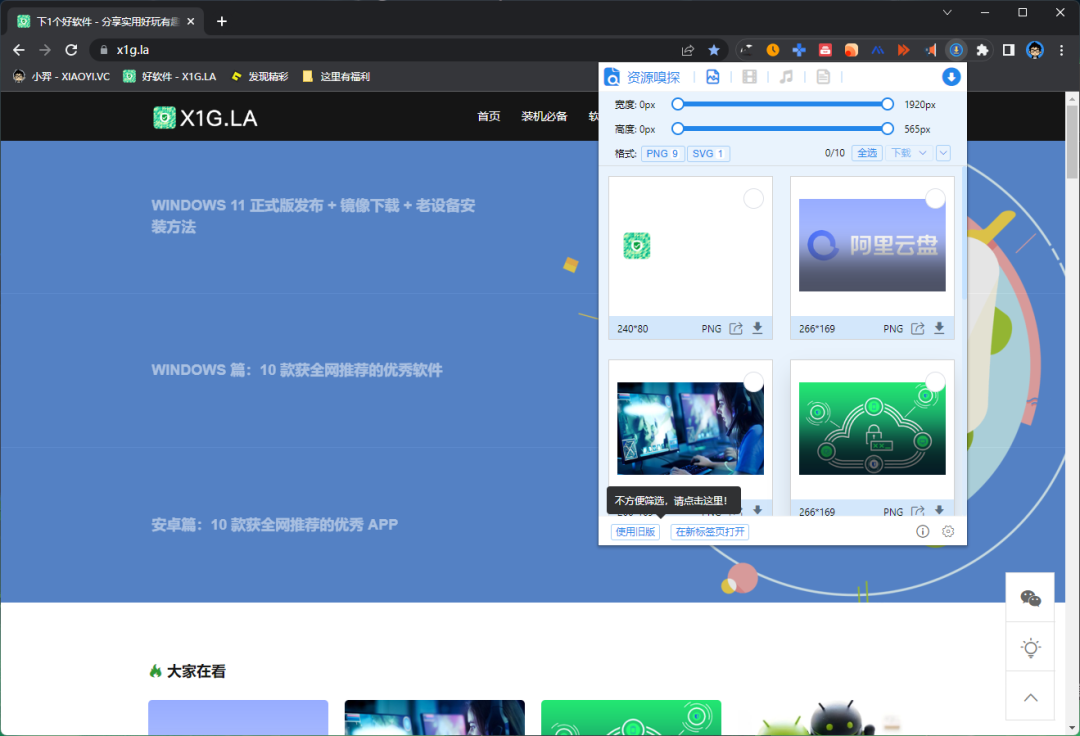
Task: Open the 下载 dropdown in sniffer panel
Action: (908, 153)
